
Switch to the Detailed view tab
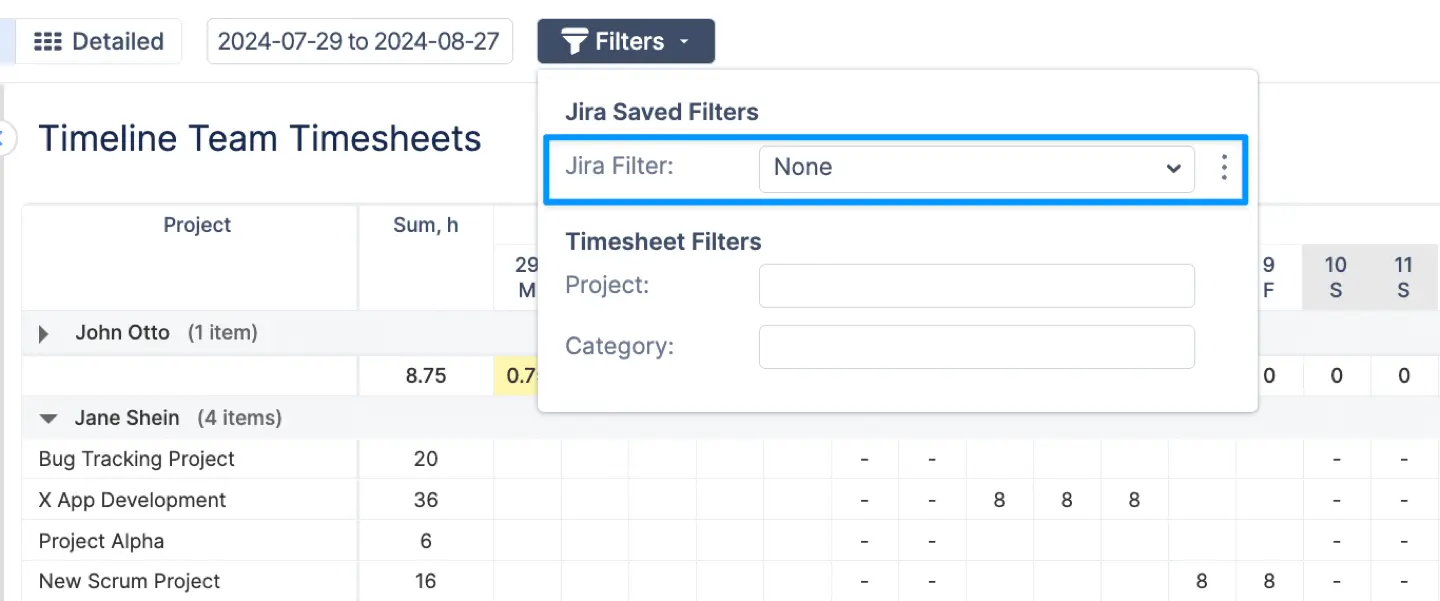pos(99,42)
